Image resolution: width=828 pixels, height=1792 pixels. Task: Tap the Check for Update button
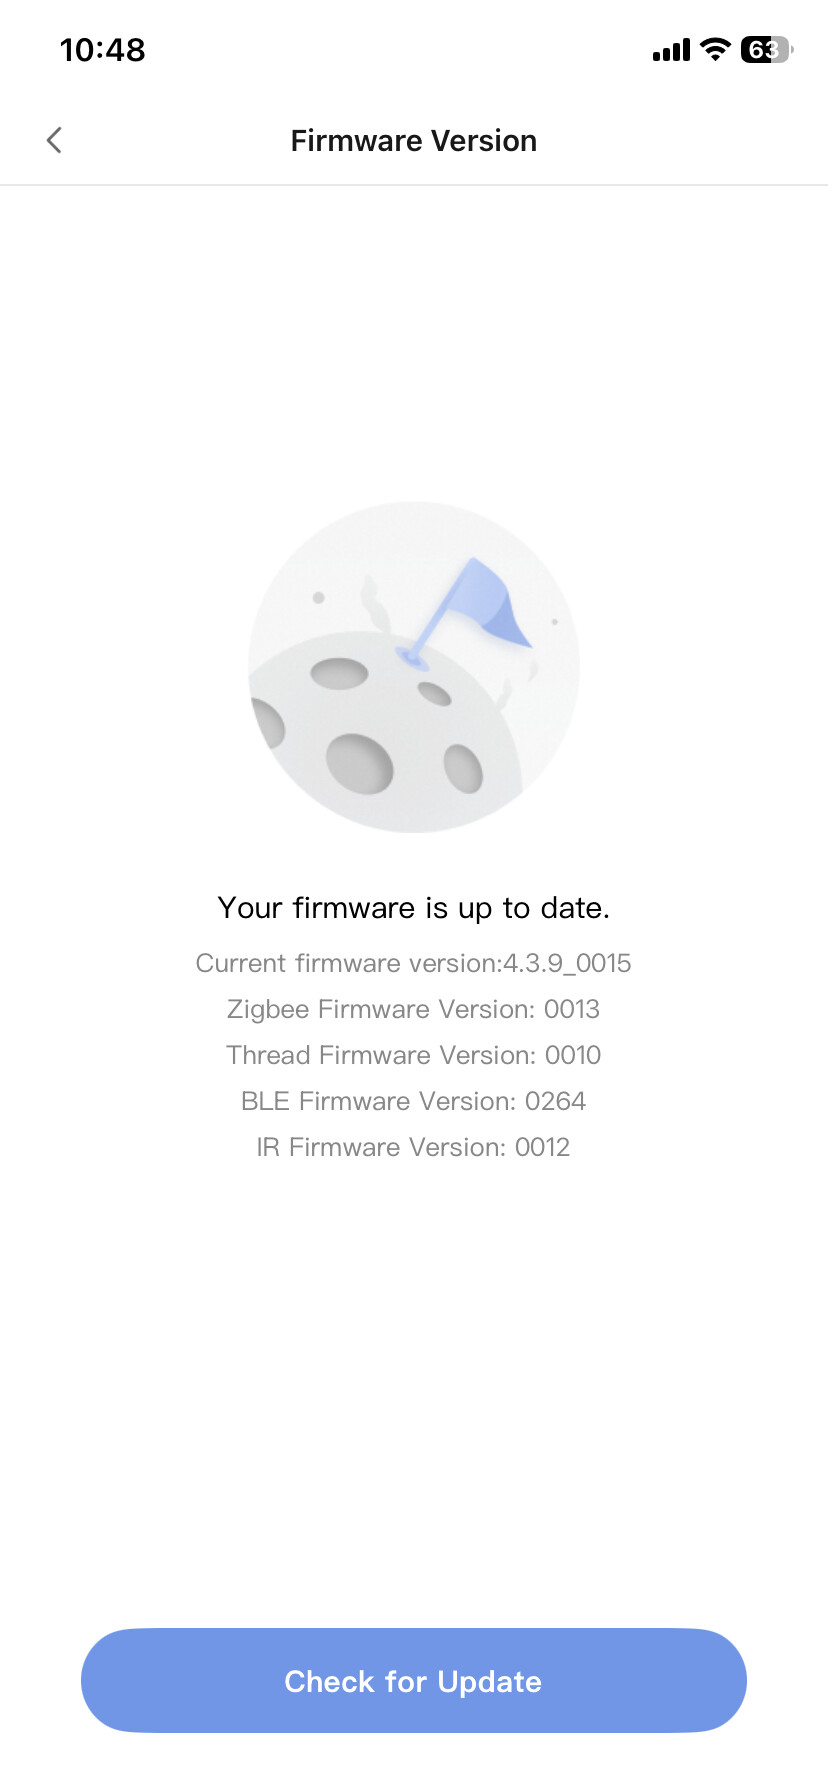tap(413, 1681)
